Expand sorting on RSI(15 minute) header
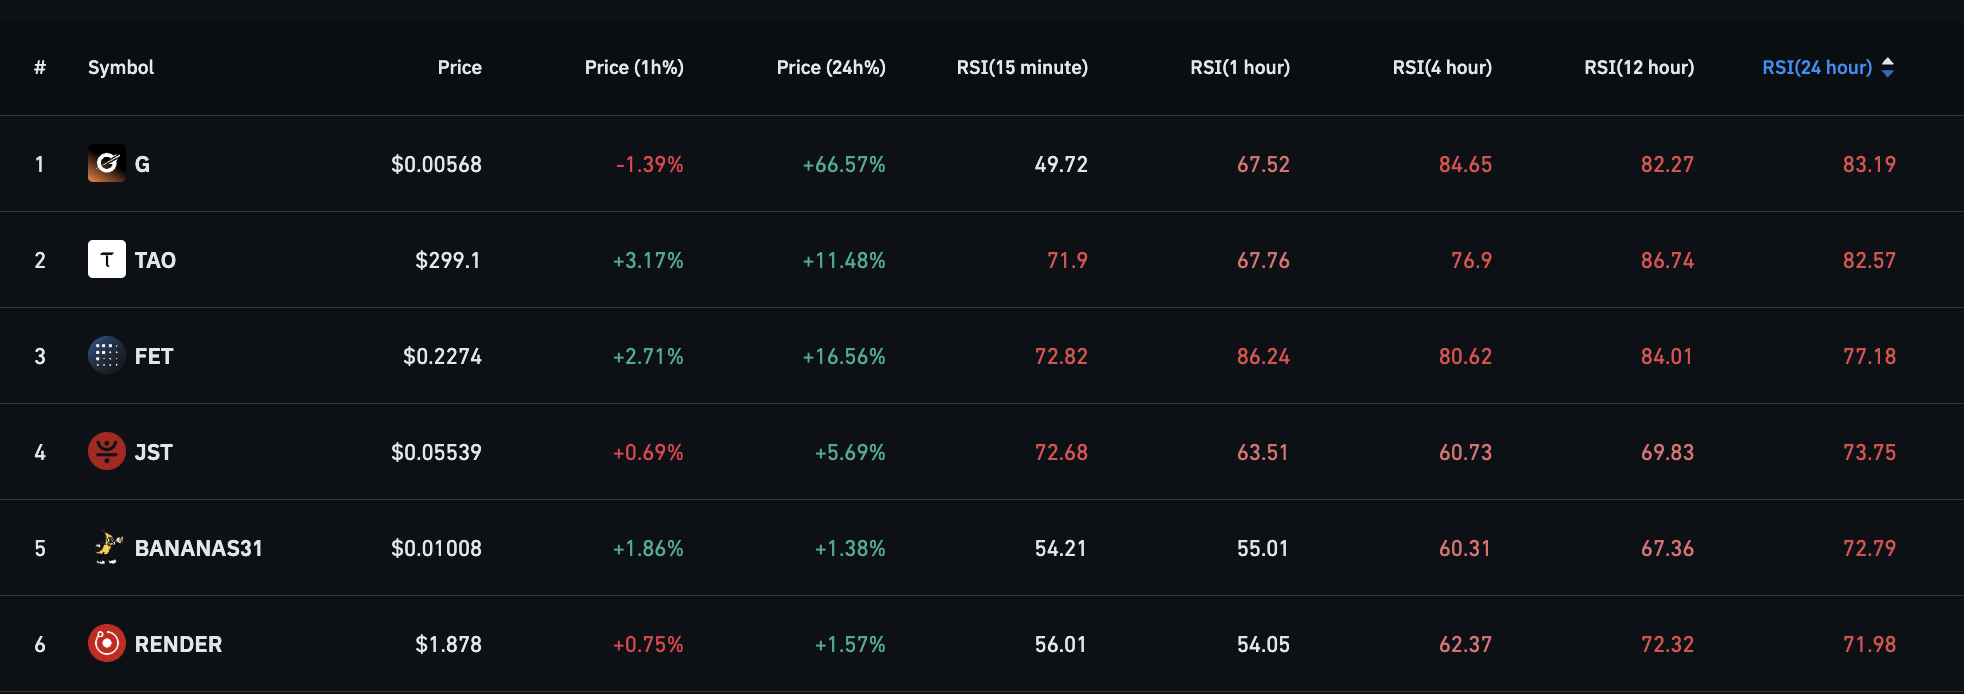This screenshot has width=1964, height=694. [x=1022, y=67]
